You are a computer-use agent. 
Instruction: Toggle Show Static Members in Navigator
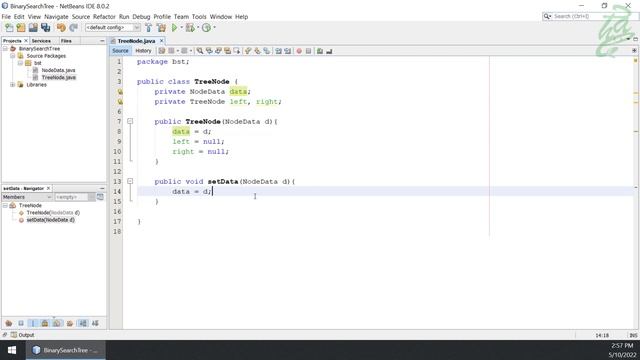(x=33, y=323)
